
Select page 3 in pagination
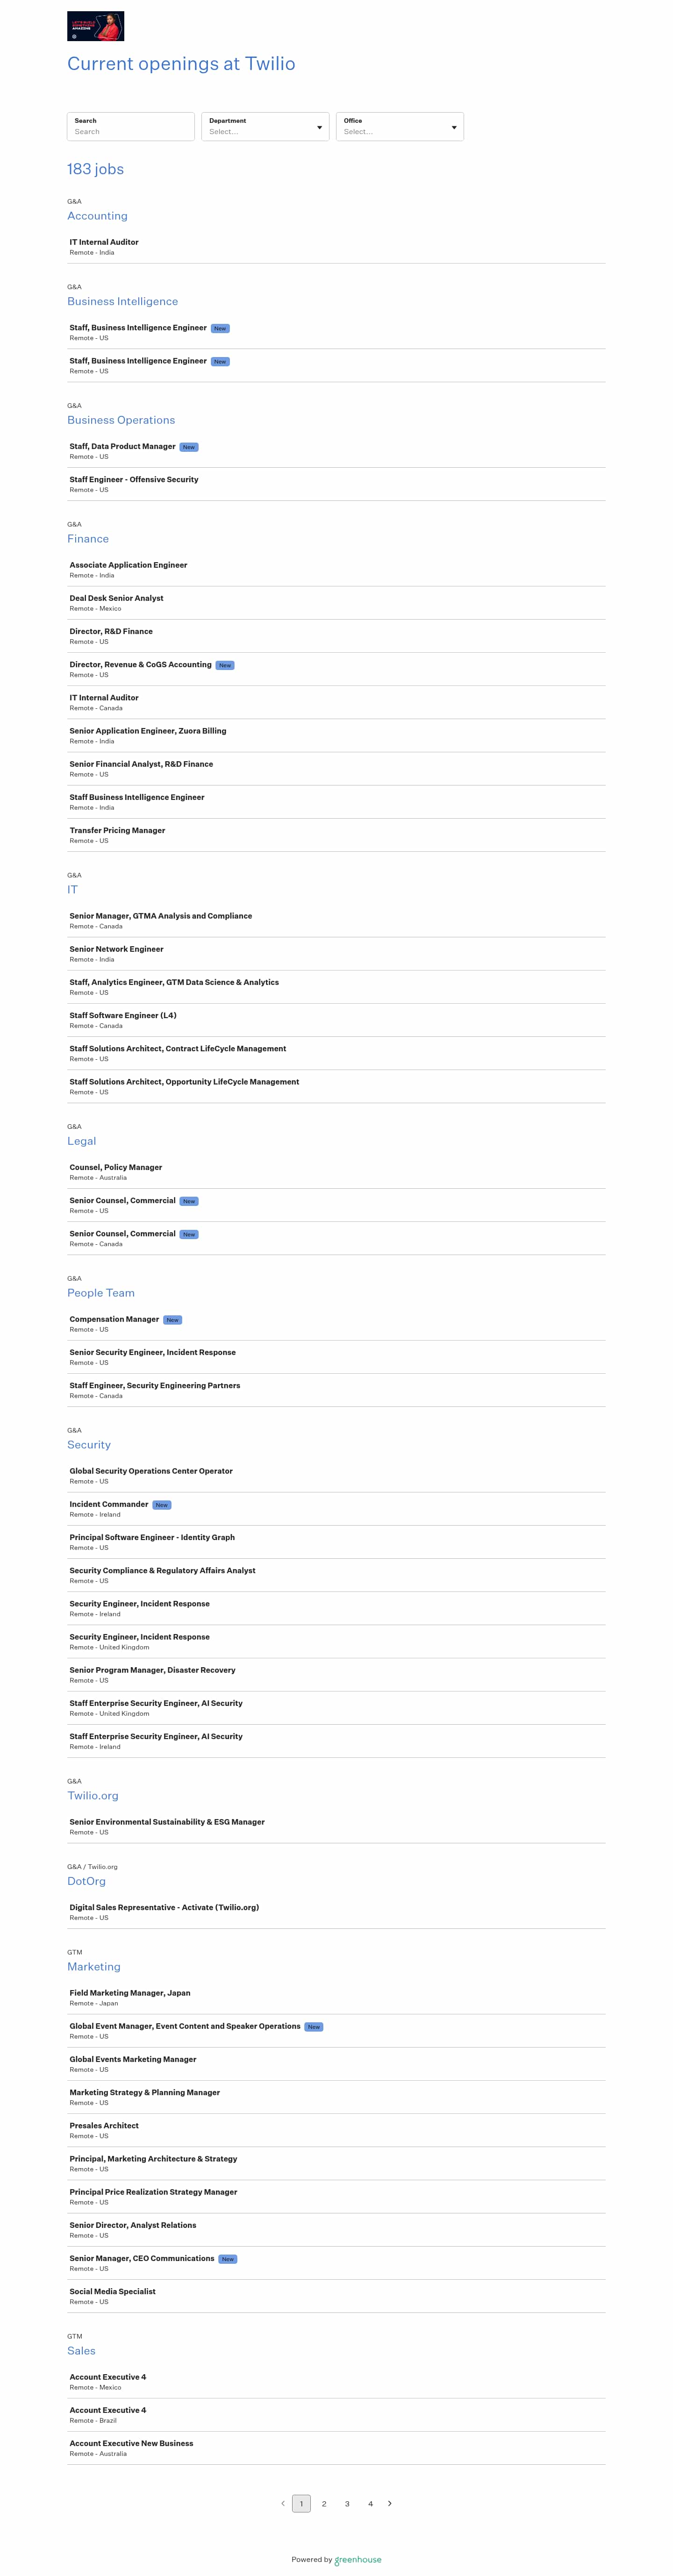(x=347, y=2504)
